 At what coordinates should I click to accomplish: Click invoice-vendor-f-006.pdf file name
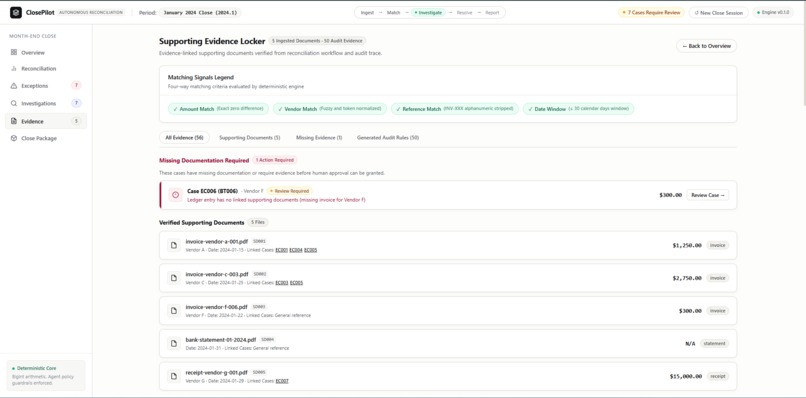click(216, 307)
